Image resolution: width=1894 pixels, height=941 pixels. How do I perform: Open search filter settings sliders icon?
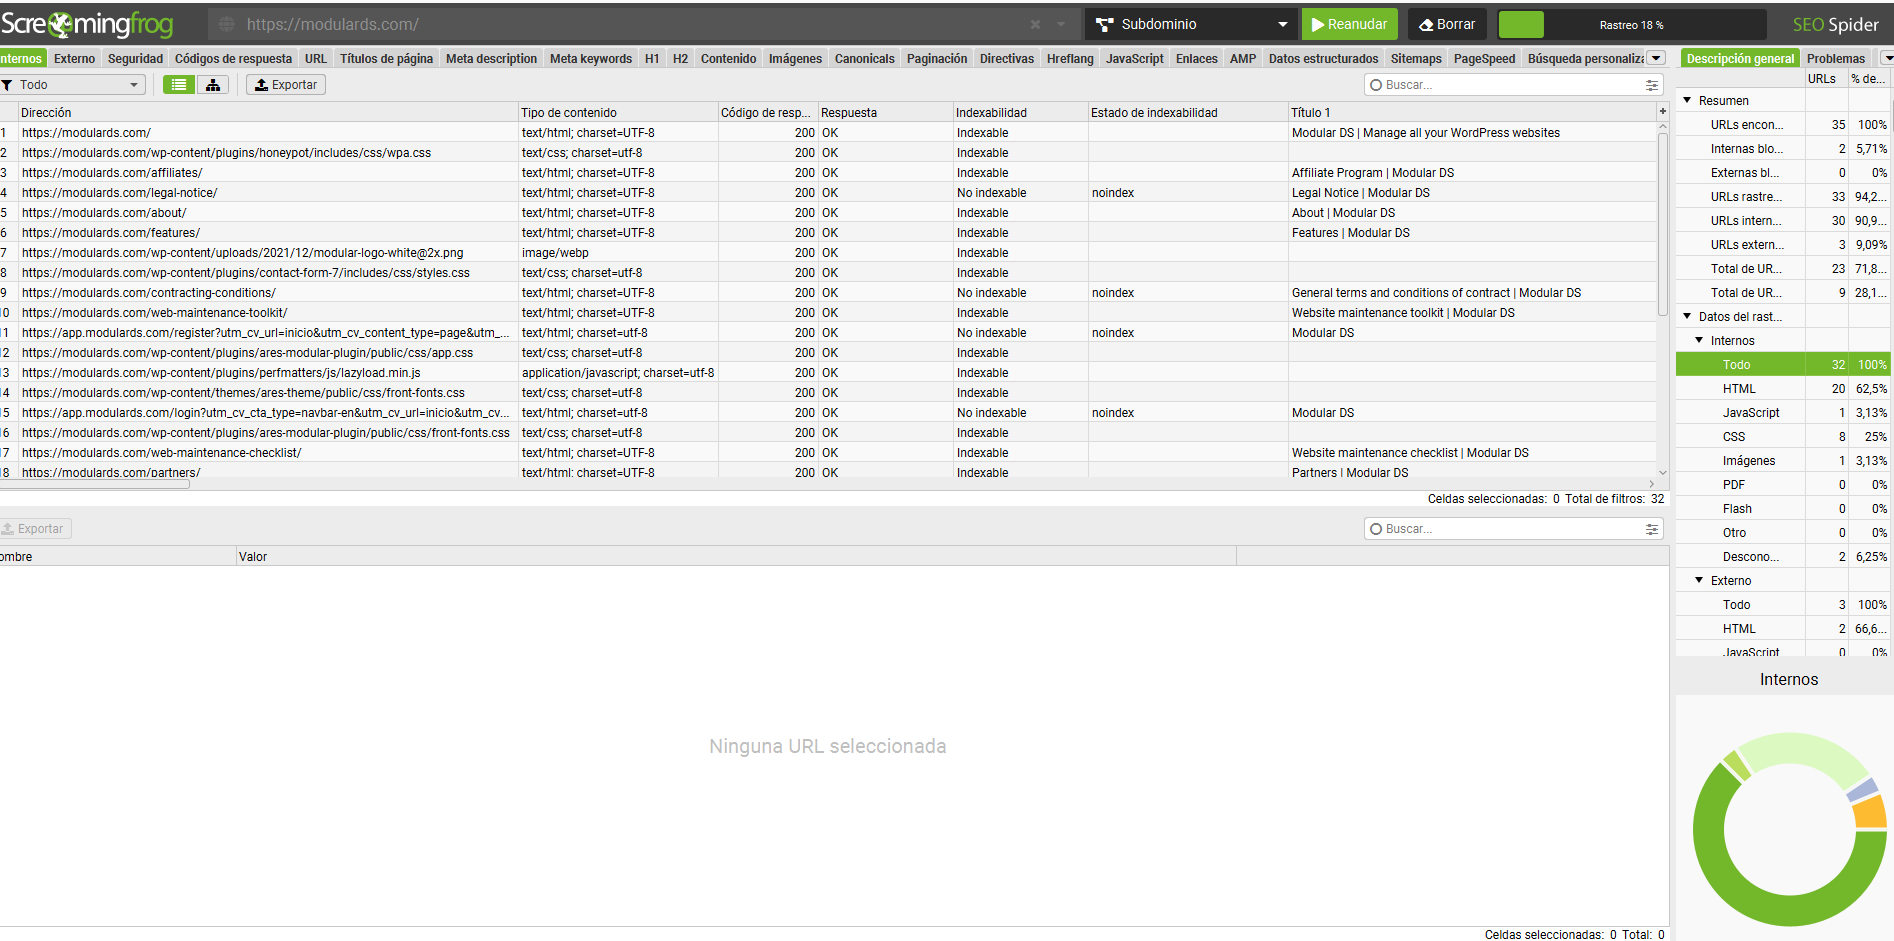tap(1651, 84)
